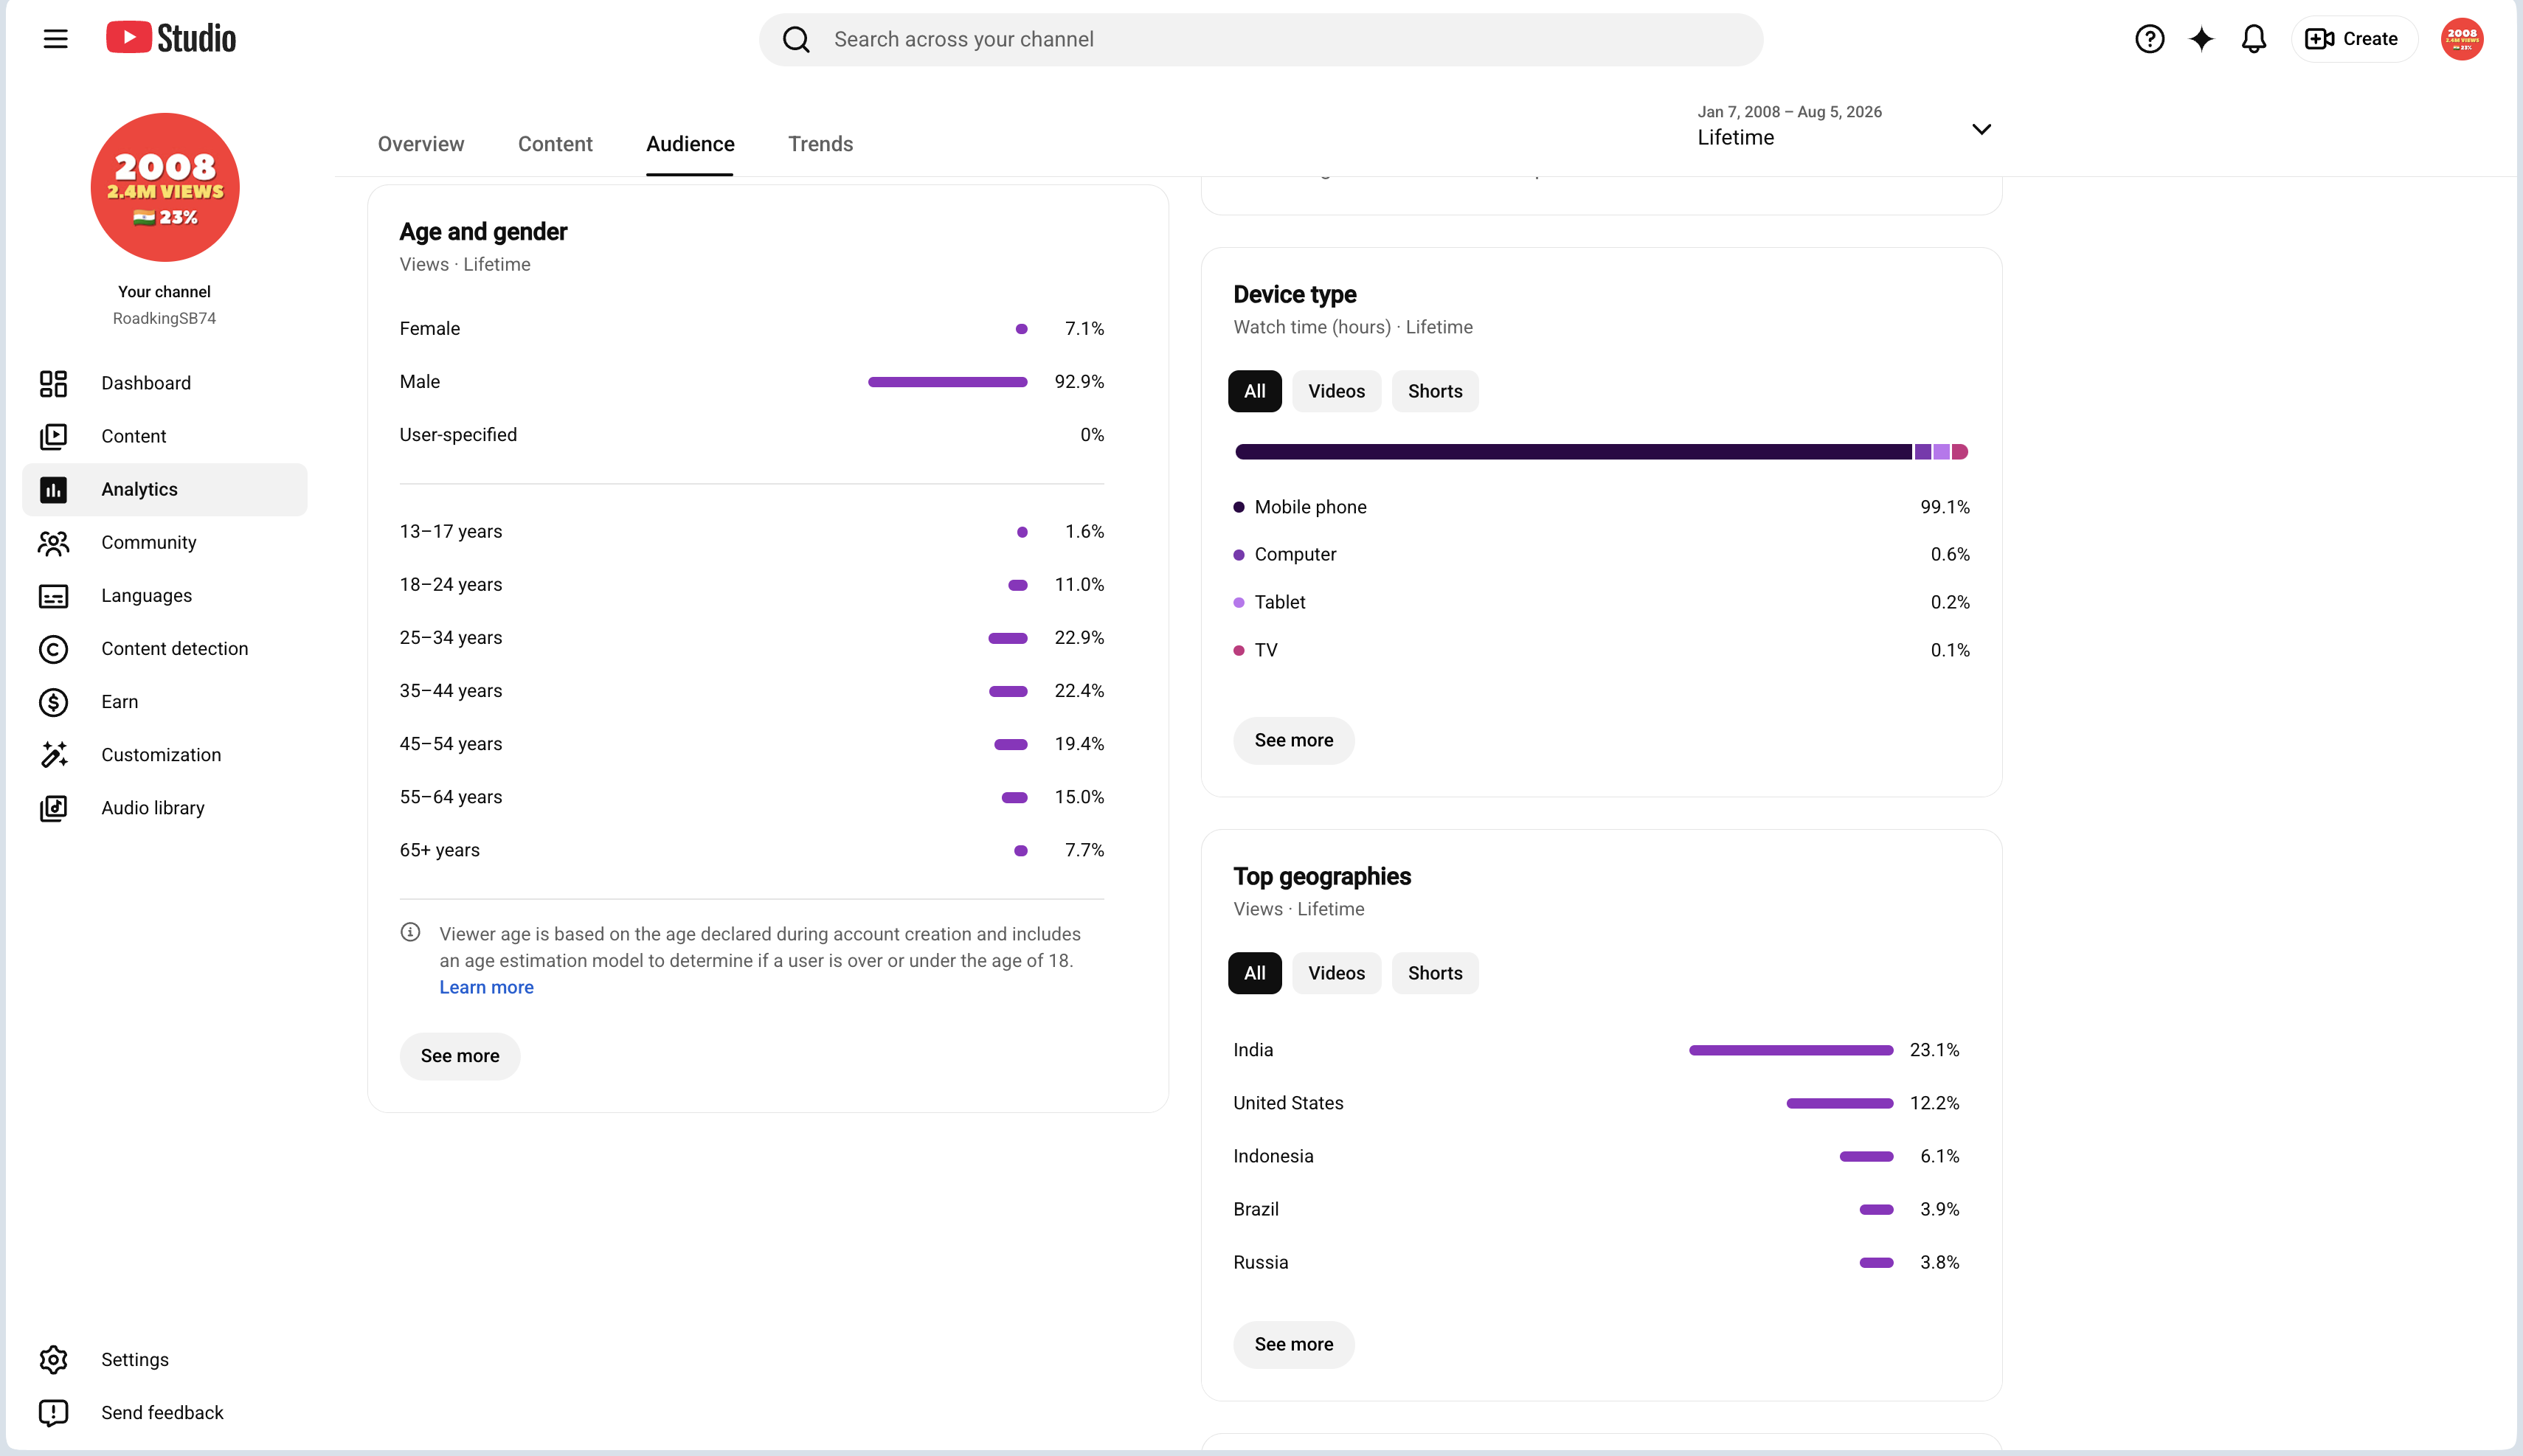
Task: Click the Send feedback icon
Action: tap(53, 1412)
